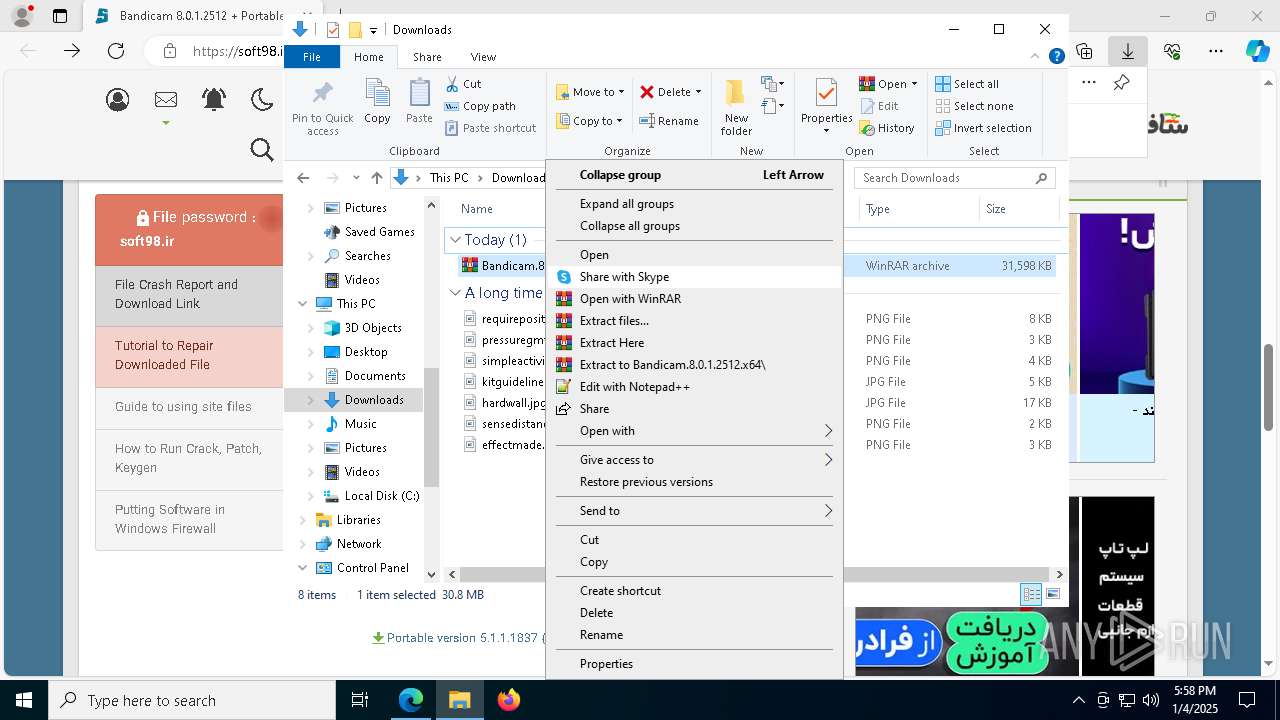Open Firefox from the taskbar
Viewport: 1280px width, 720px height.
coord(509,700)
